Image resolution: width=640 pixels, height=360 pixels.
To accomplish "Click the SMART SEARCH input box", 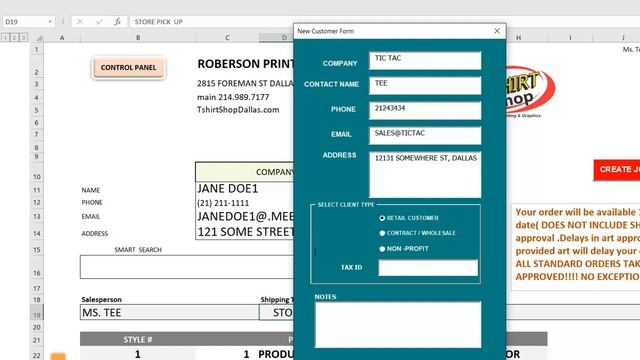I will [x=187, y=267].
